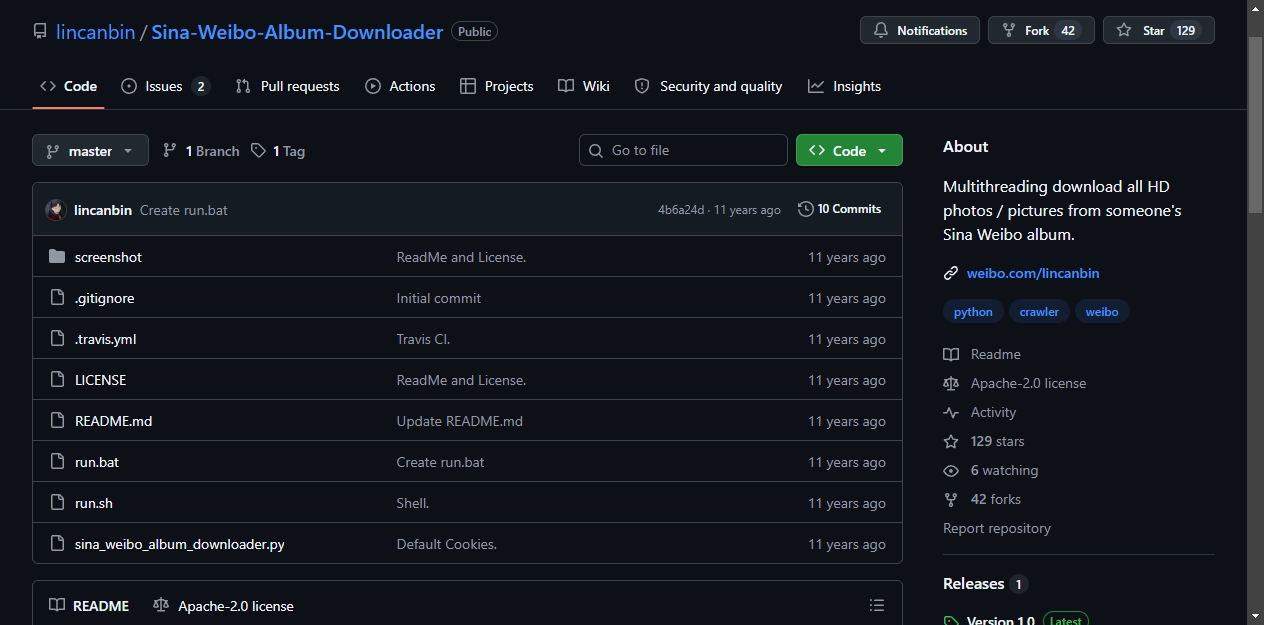Switch to the Code tab
Image resolution: width=1264 pixels, height=625 pixels.
pyautogui.click(x=68, y=86)
